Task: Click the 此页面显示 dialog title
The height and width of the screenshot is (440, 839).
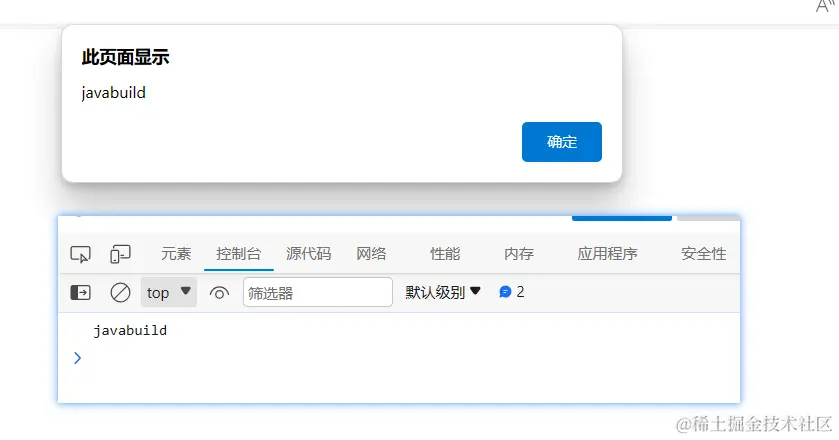Action: click(125, 57)
